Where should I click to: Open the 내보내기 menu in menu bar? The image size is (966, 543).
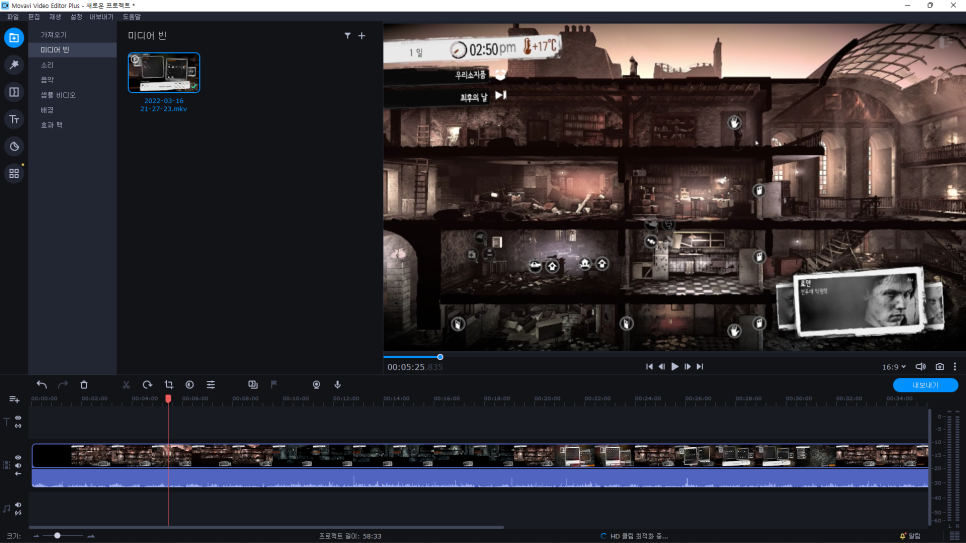pyautogui.click(x=102, y=17)
